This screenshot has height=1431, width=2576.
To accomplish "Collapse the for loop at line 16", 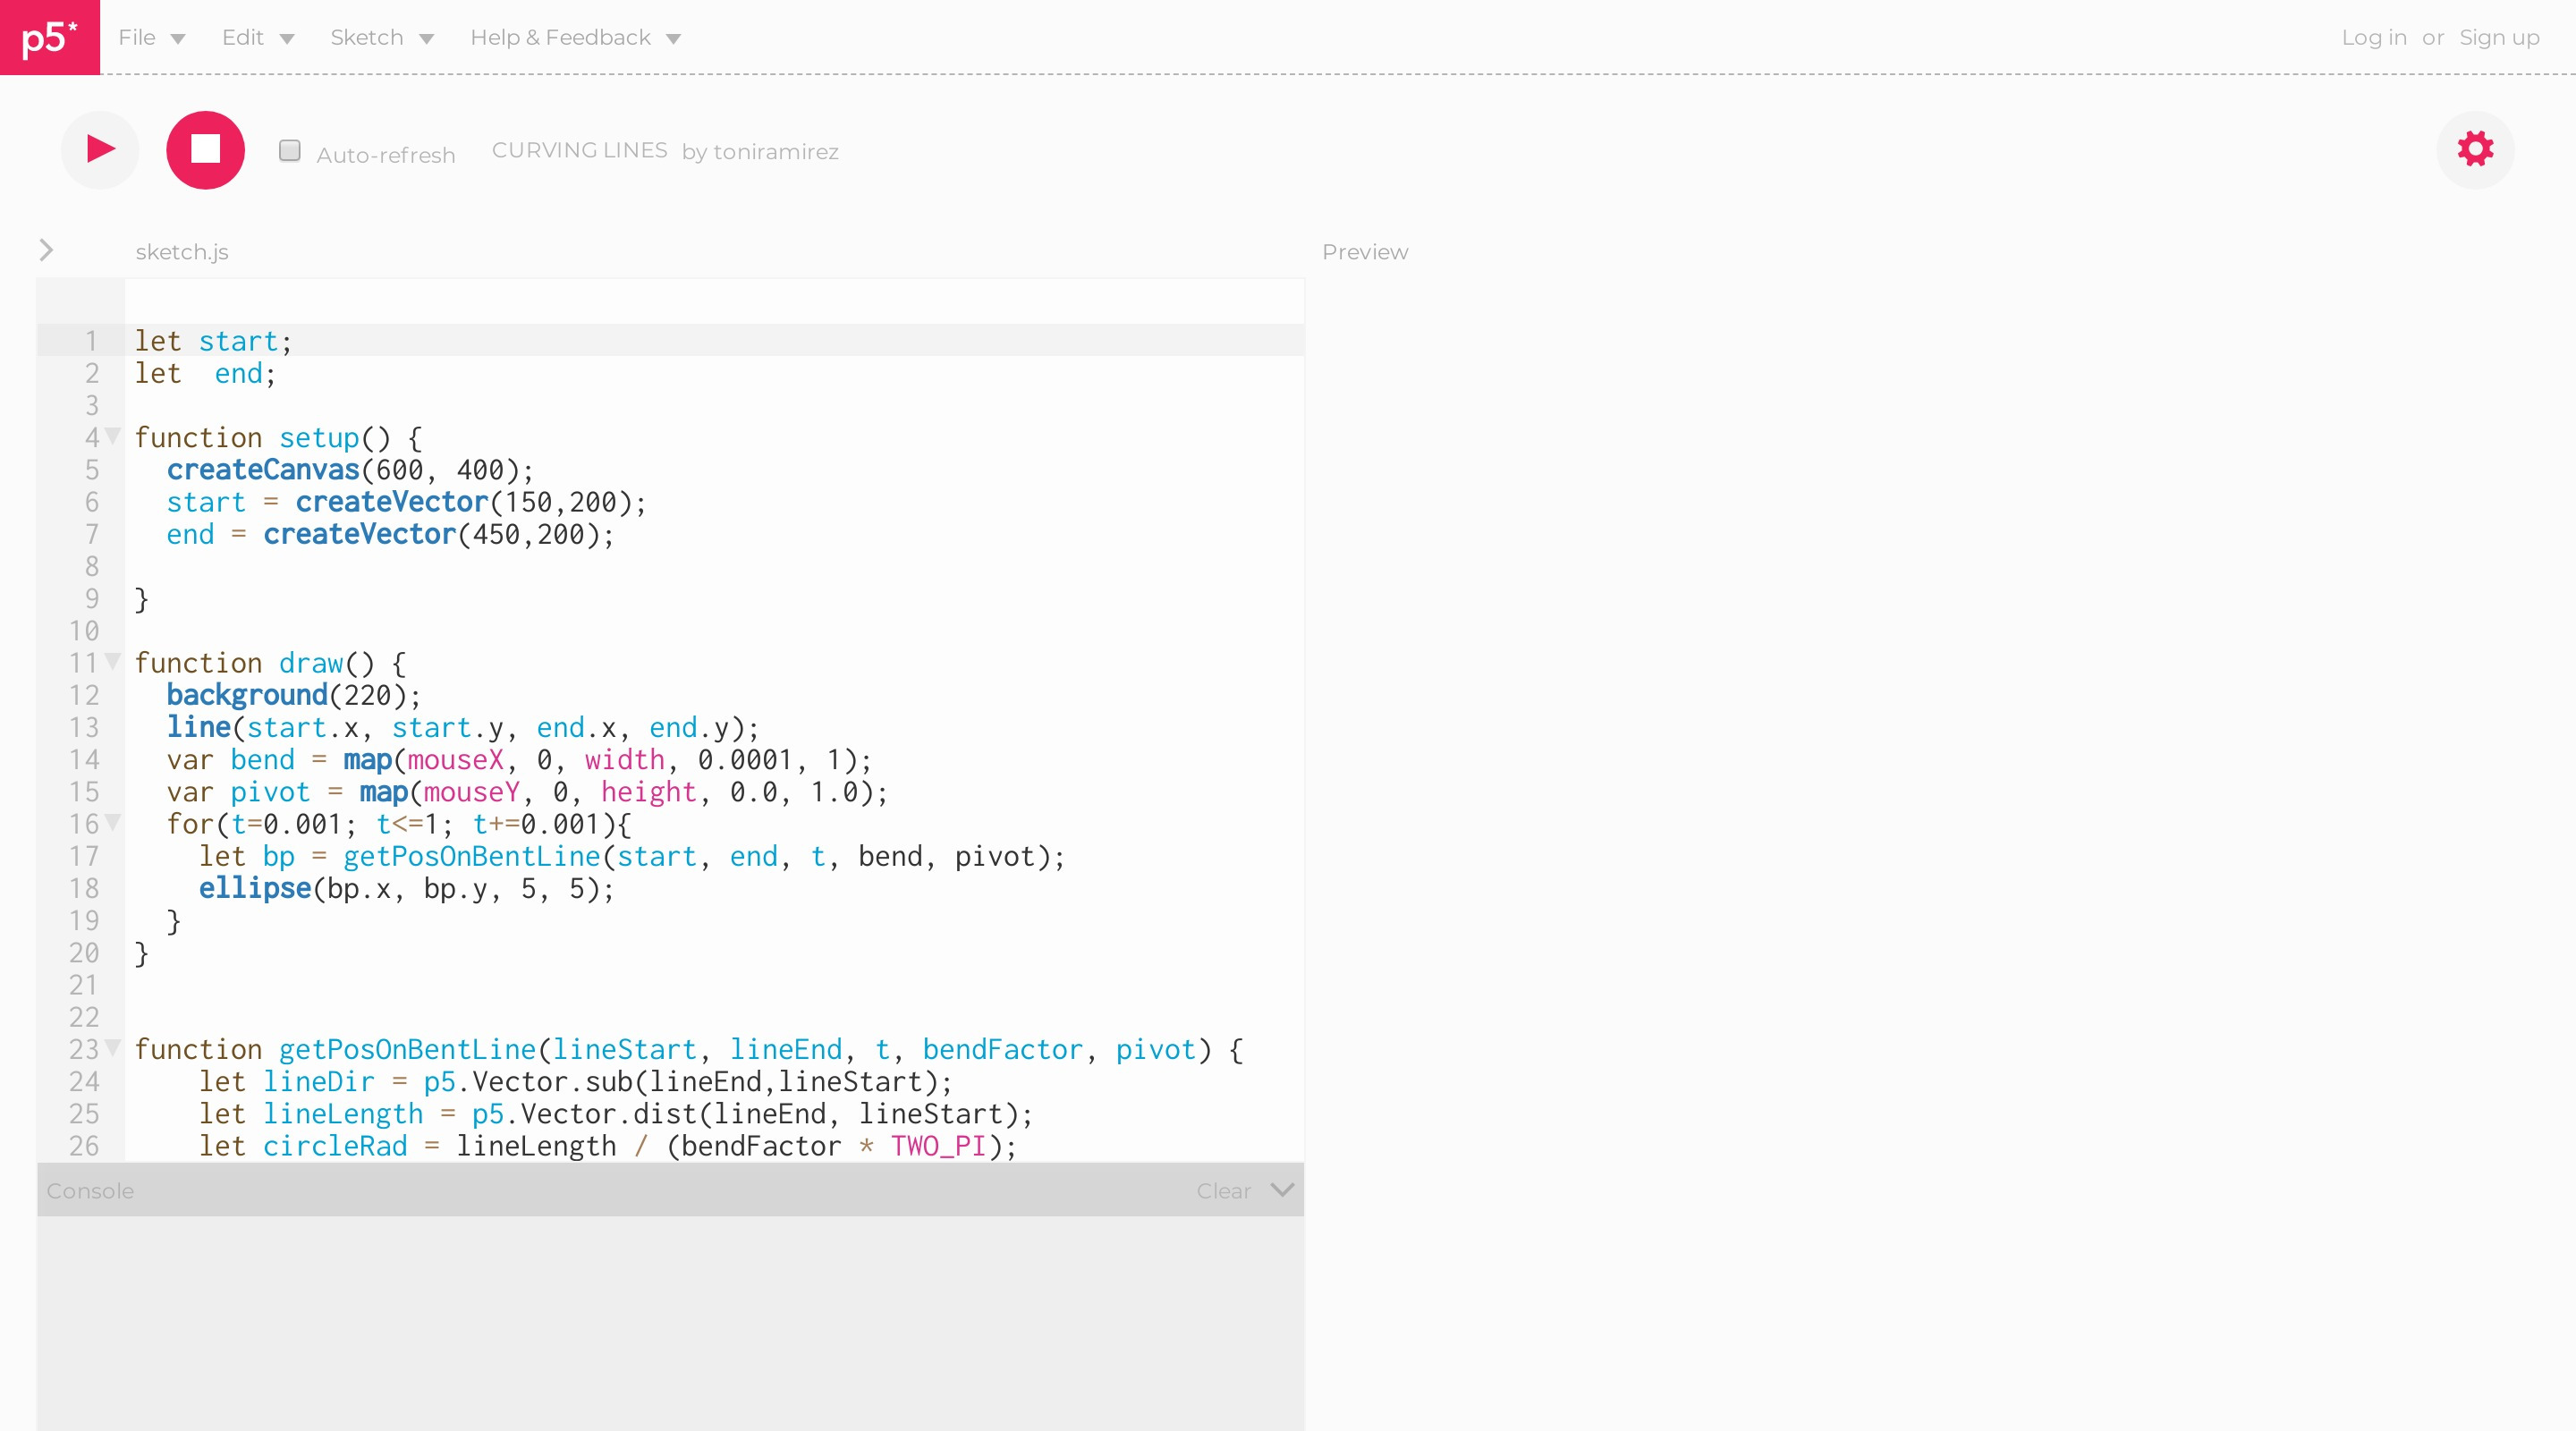I will pos(113,822).
